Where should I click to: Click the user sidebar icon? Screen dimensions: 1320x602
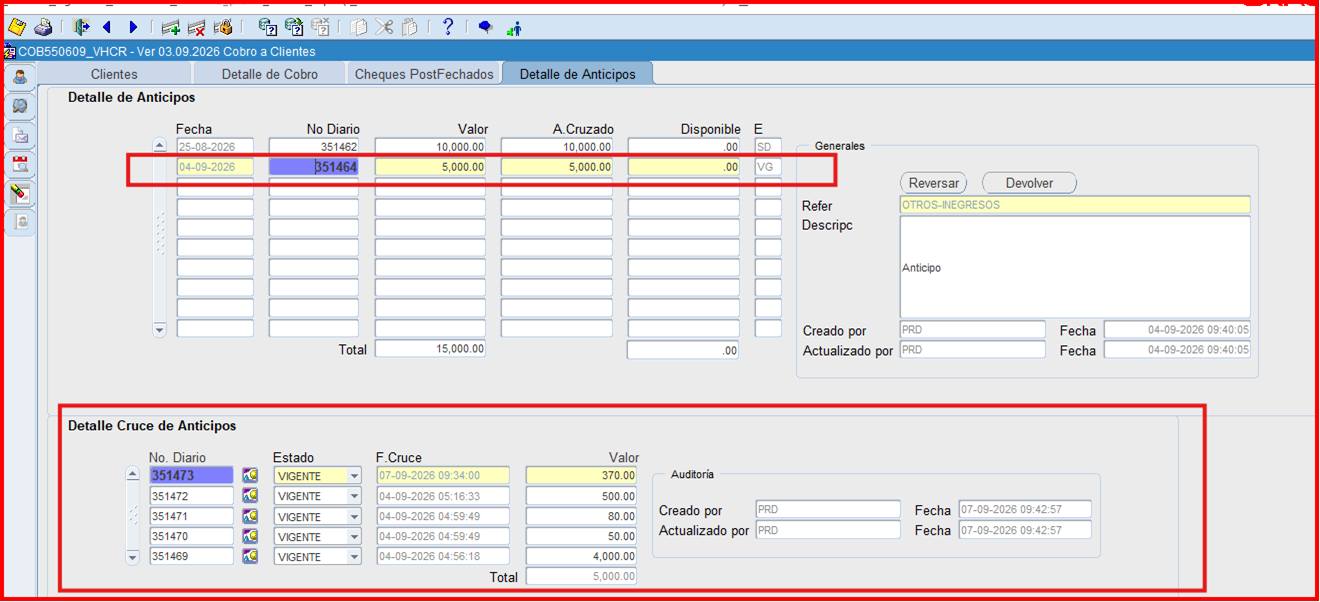coord(20,77)
